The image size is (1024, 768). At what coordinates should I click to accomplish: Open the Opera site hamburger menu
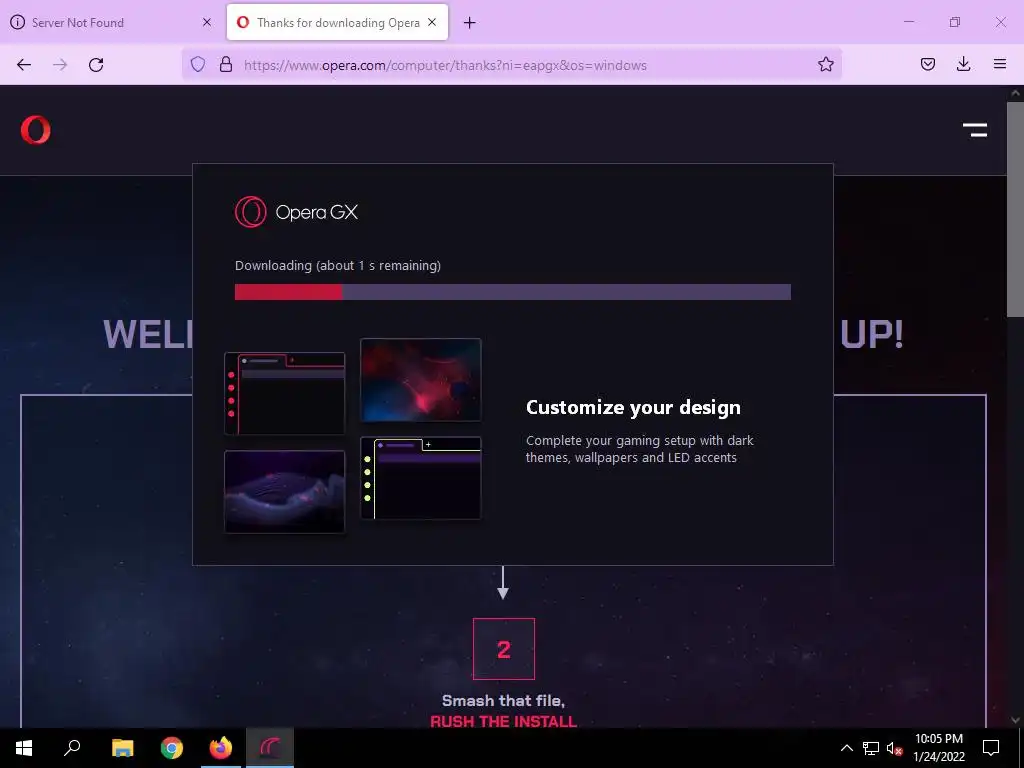point(975,130)
